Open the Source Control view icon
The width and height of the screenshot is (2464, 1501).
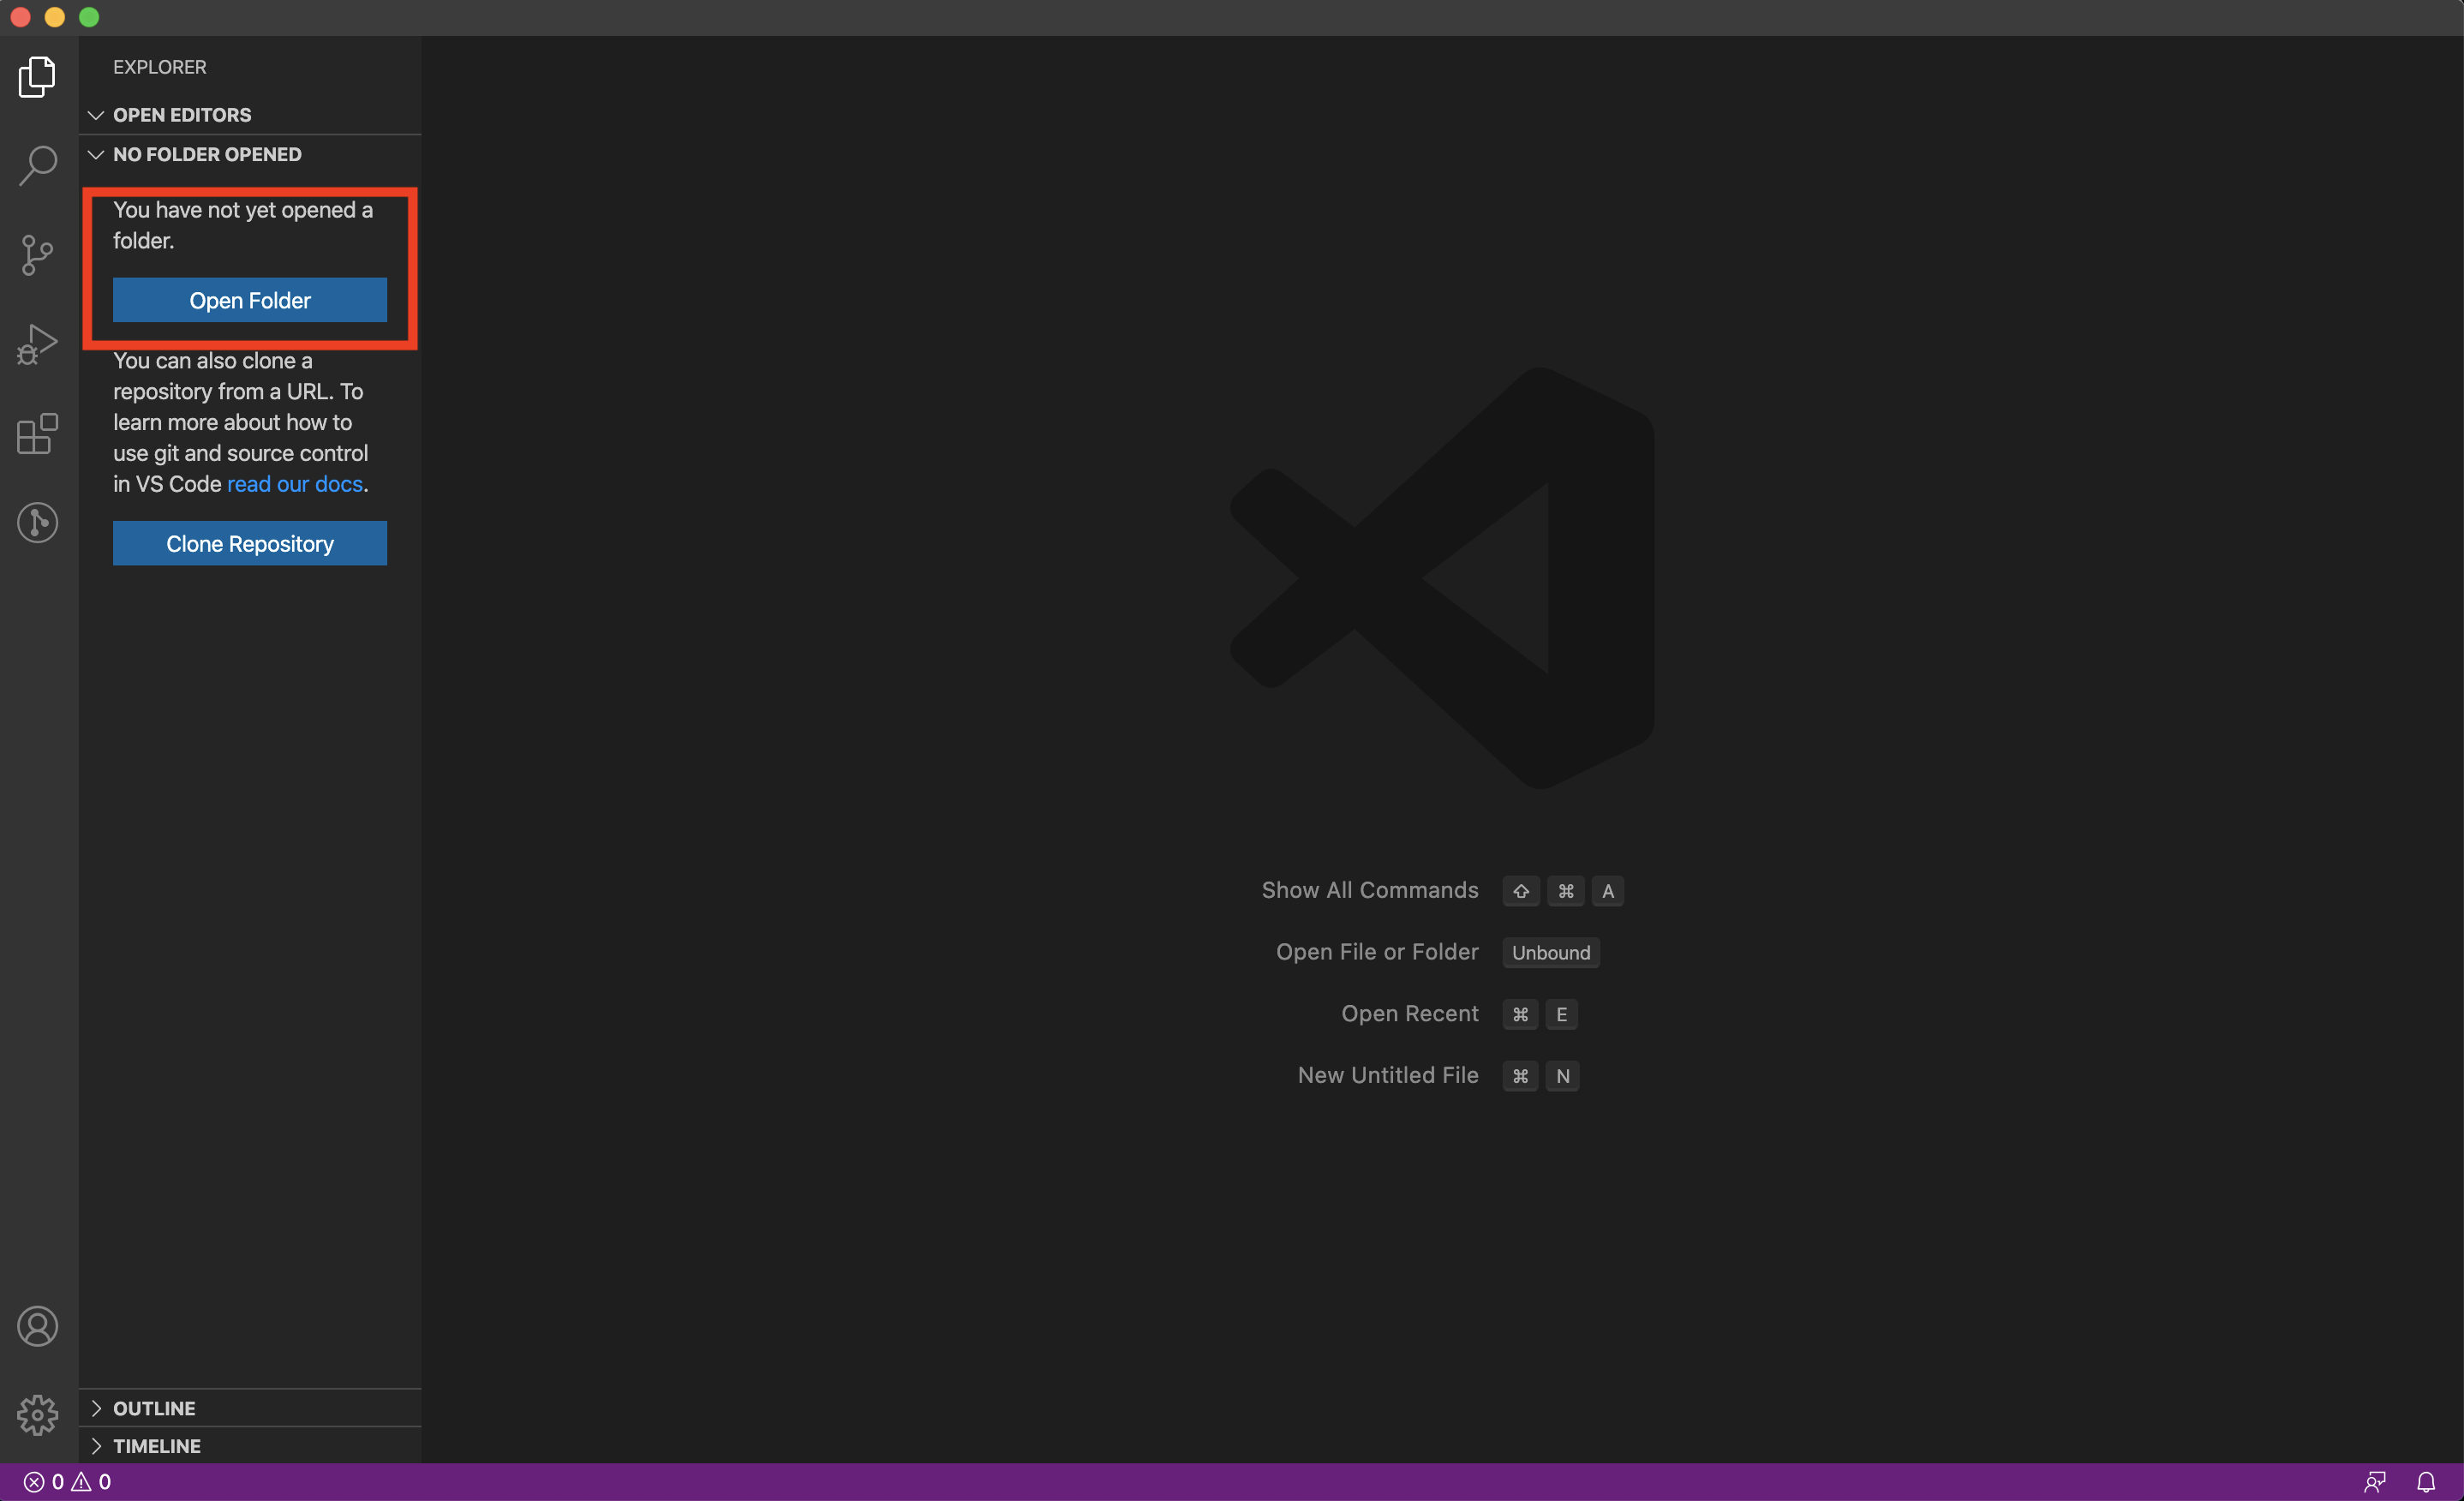37,255
